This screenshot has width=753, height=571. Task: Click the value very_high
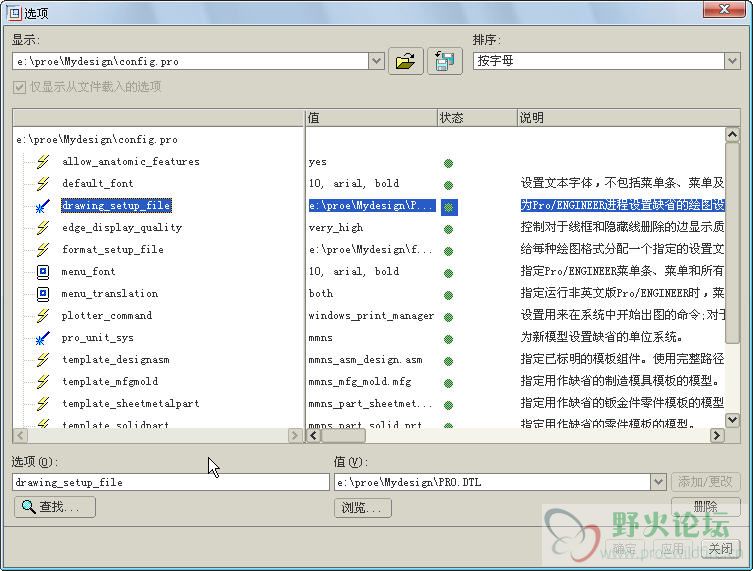click(336, 228)
